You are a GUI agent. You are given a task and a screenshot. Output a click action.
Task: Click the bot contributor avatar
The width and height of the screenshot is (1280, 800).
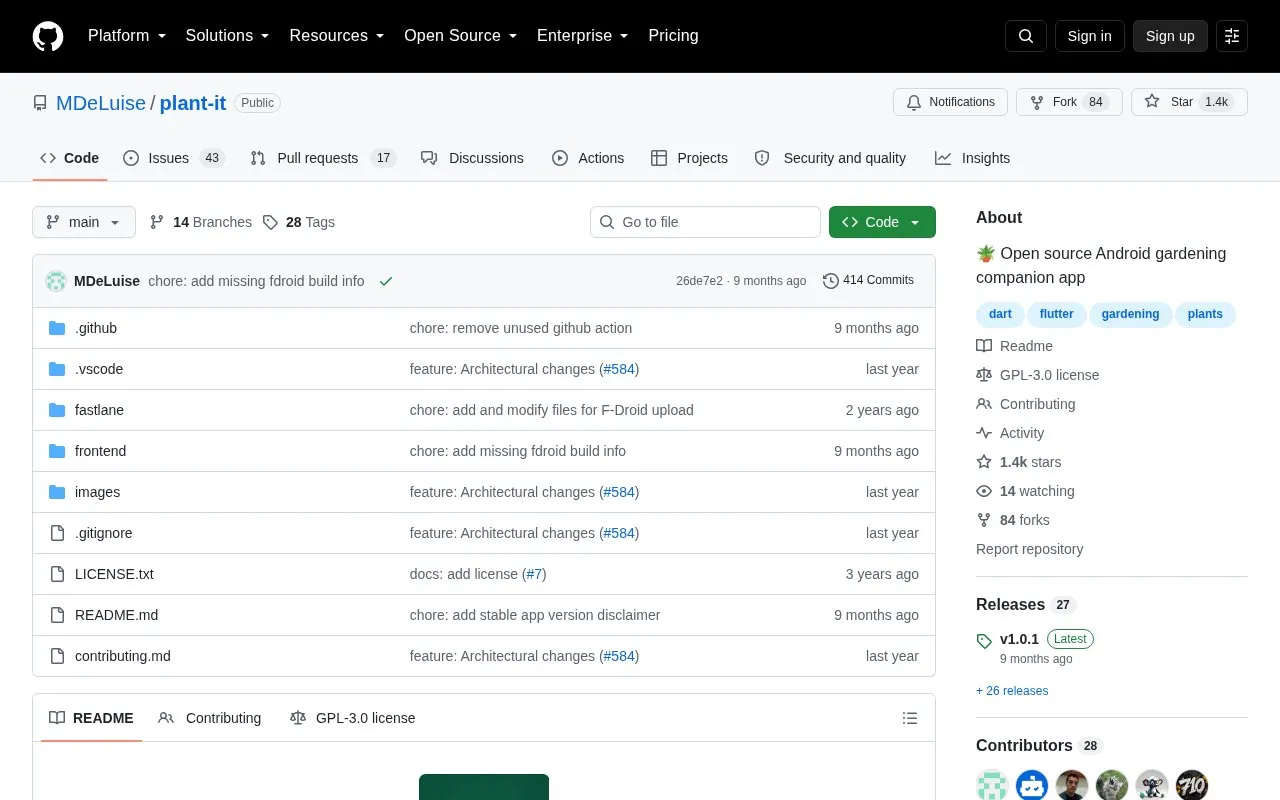1032,785
